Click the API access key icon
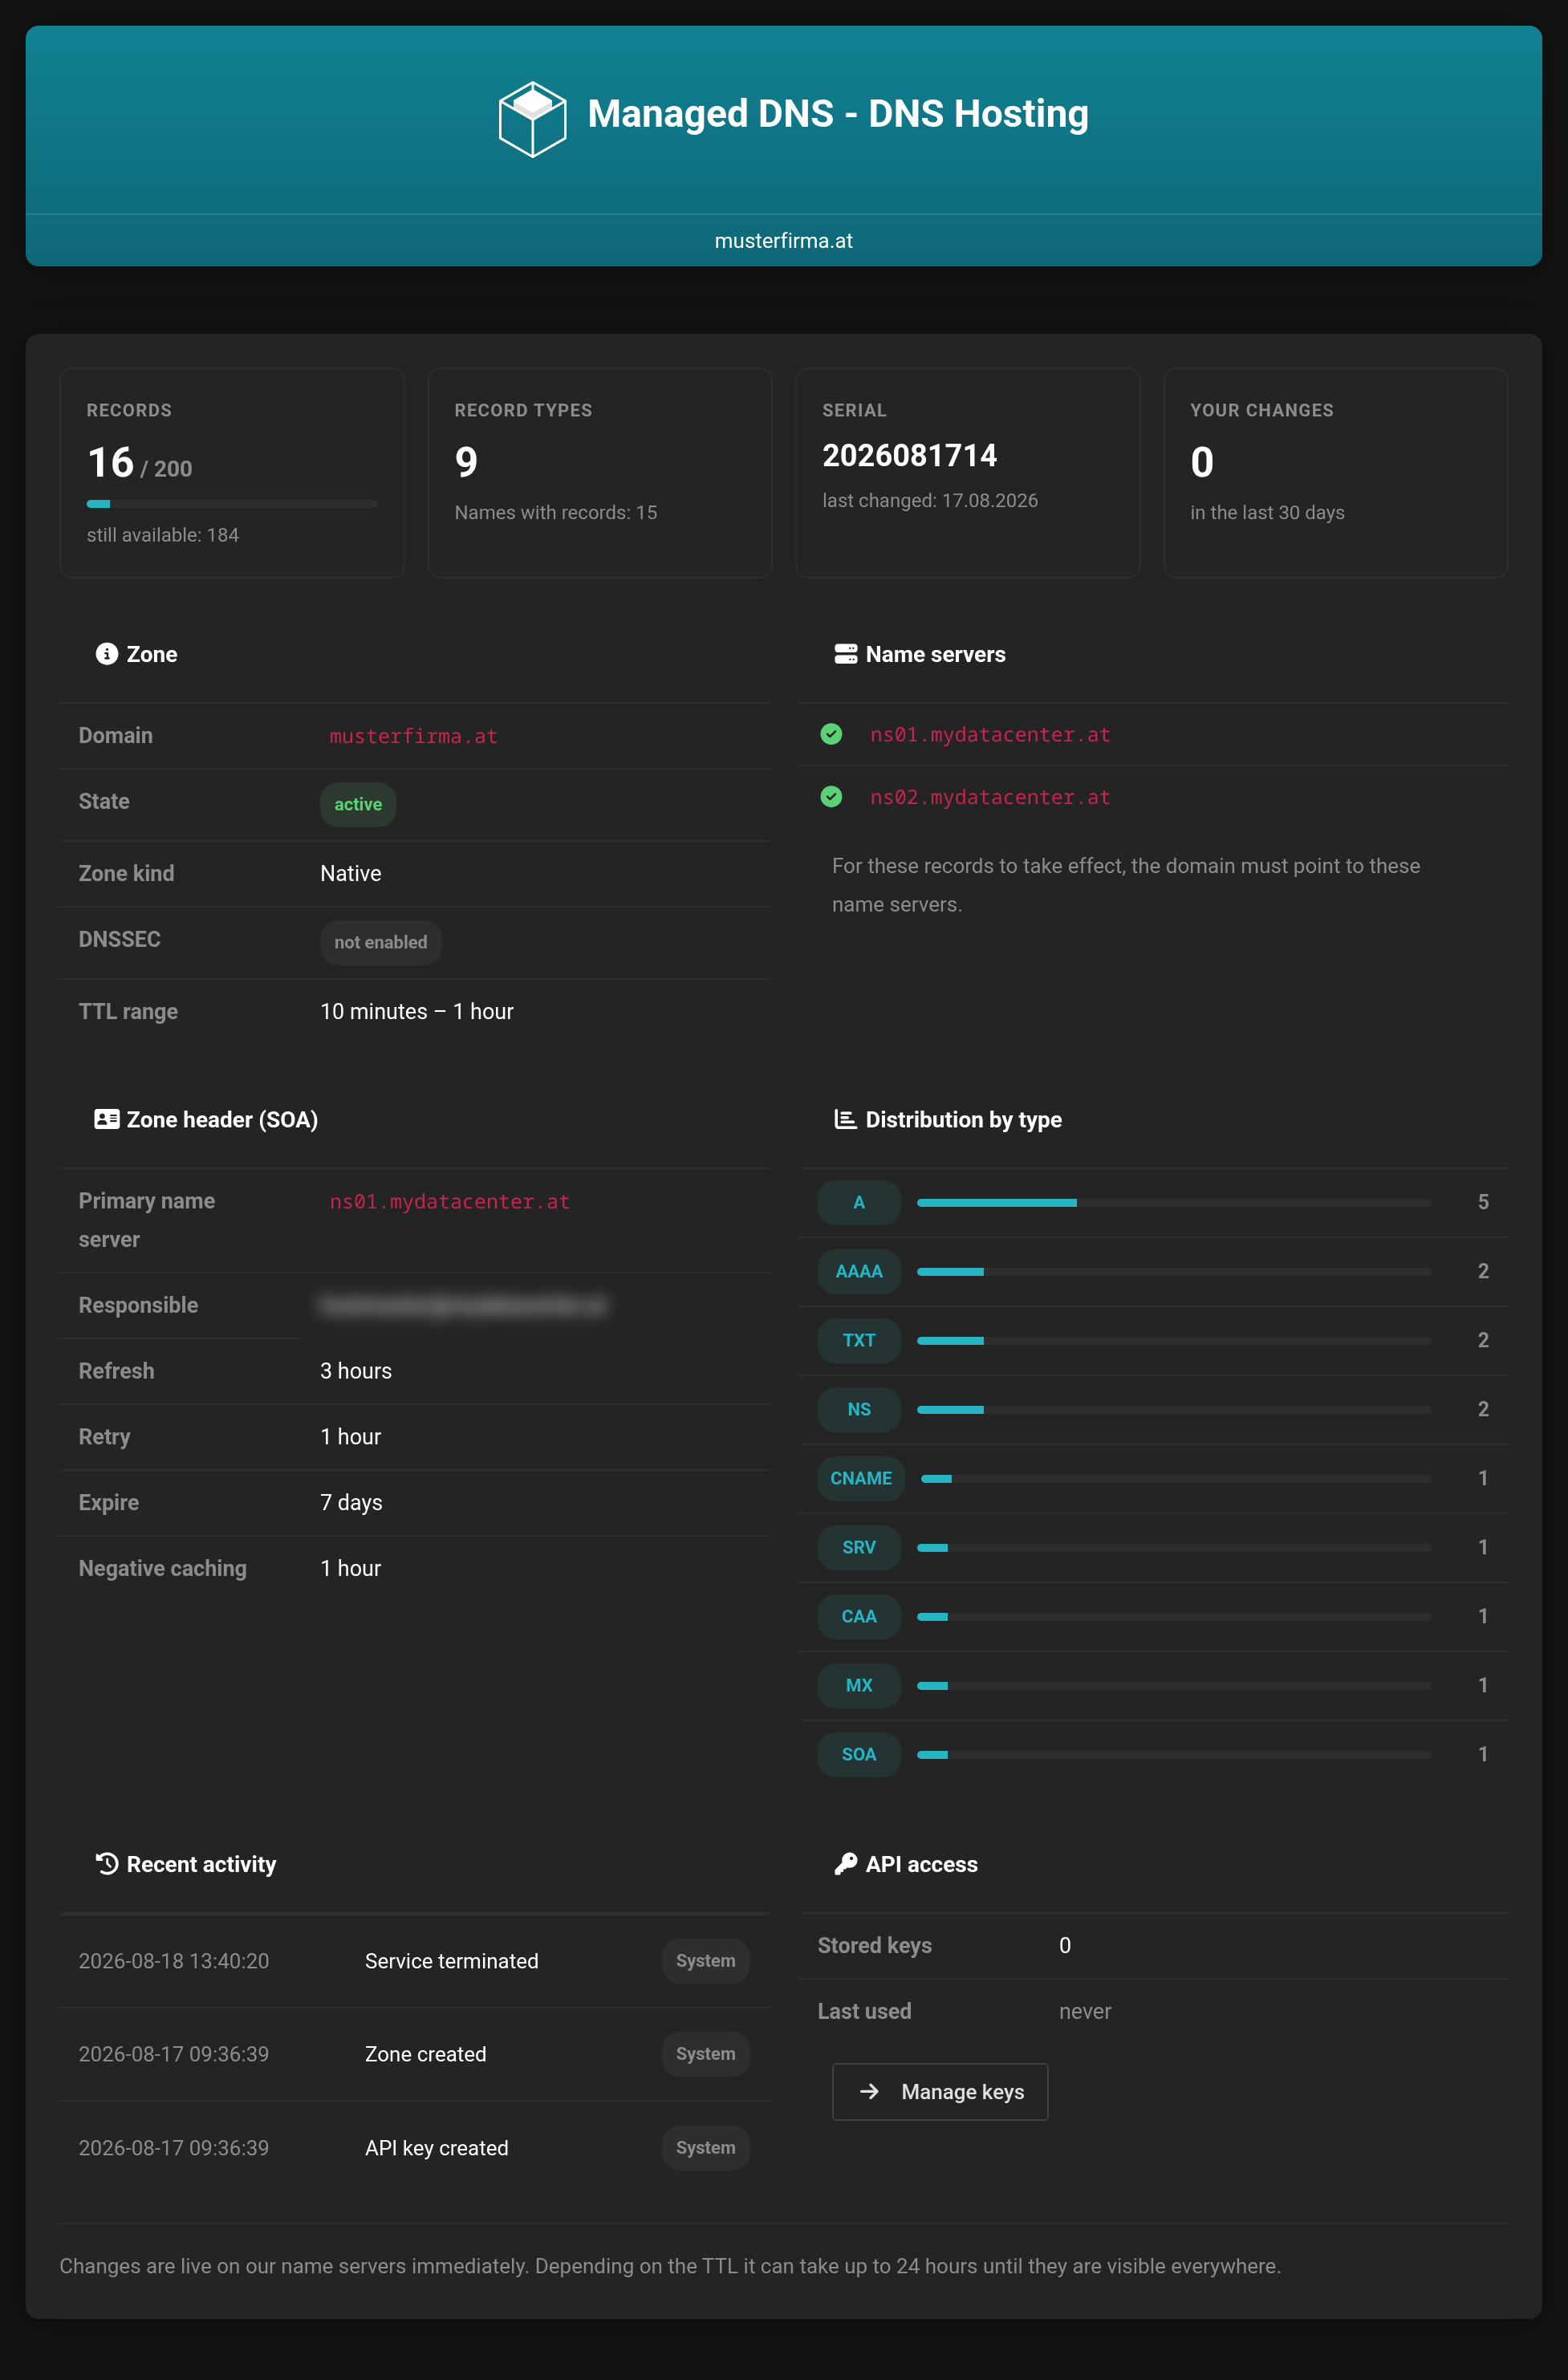This screenshot has height=2380, width=1568. 846,1864
